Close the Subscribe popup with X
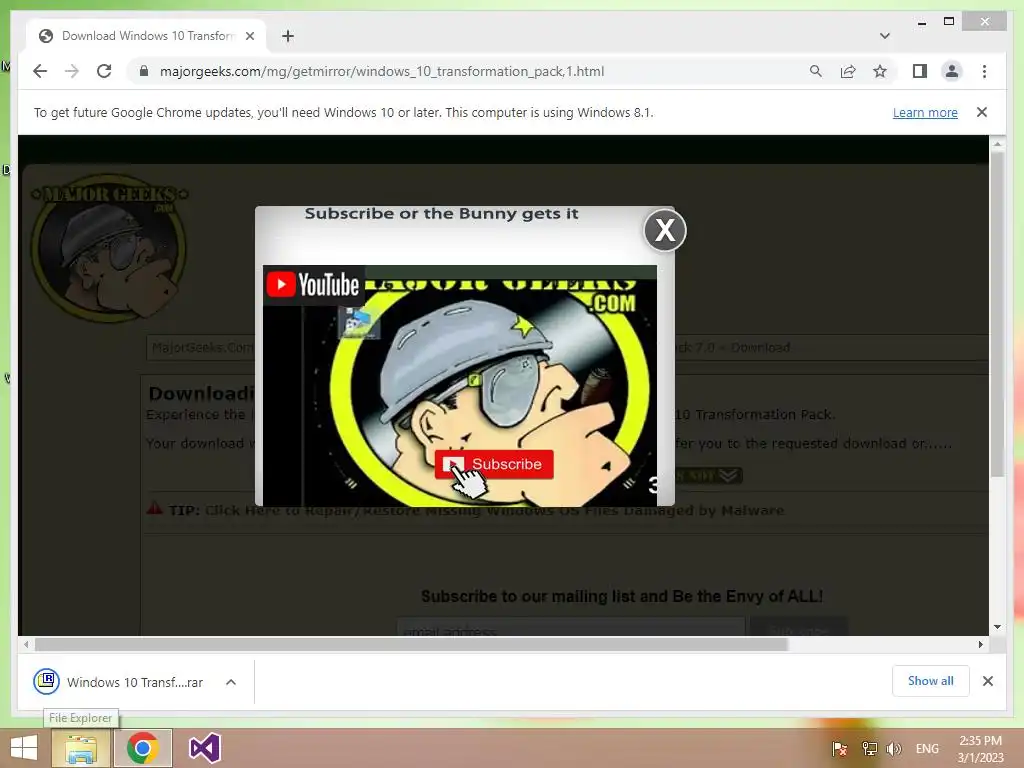 tap(665, 230)
